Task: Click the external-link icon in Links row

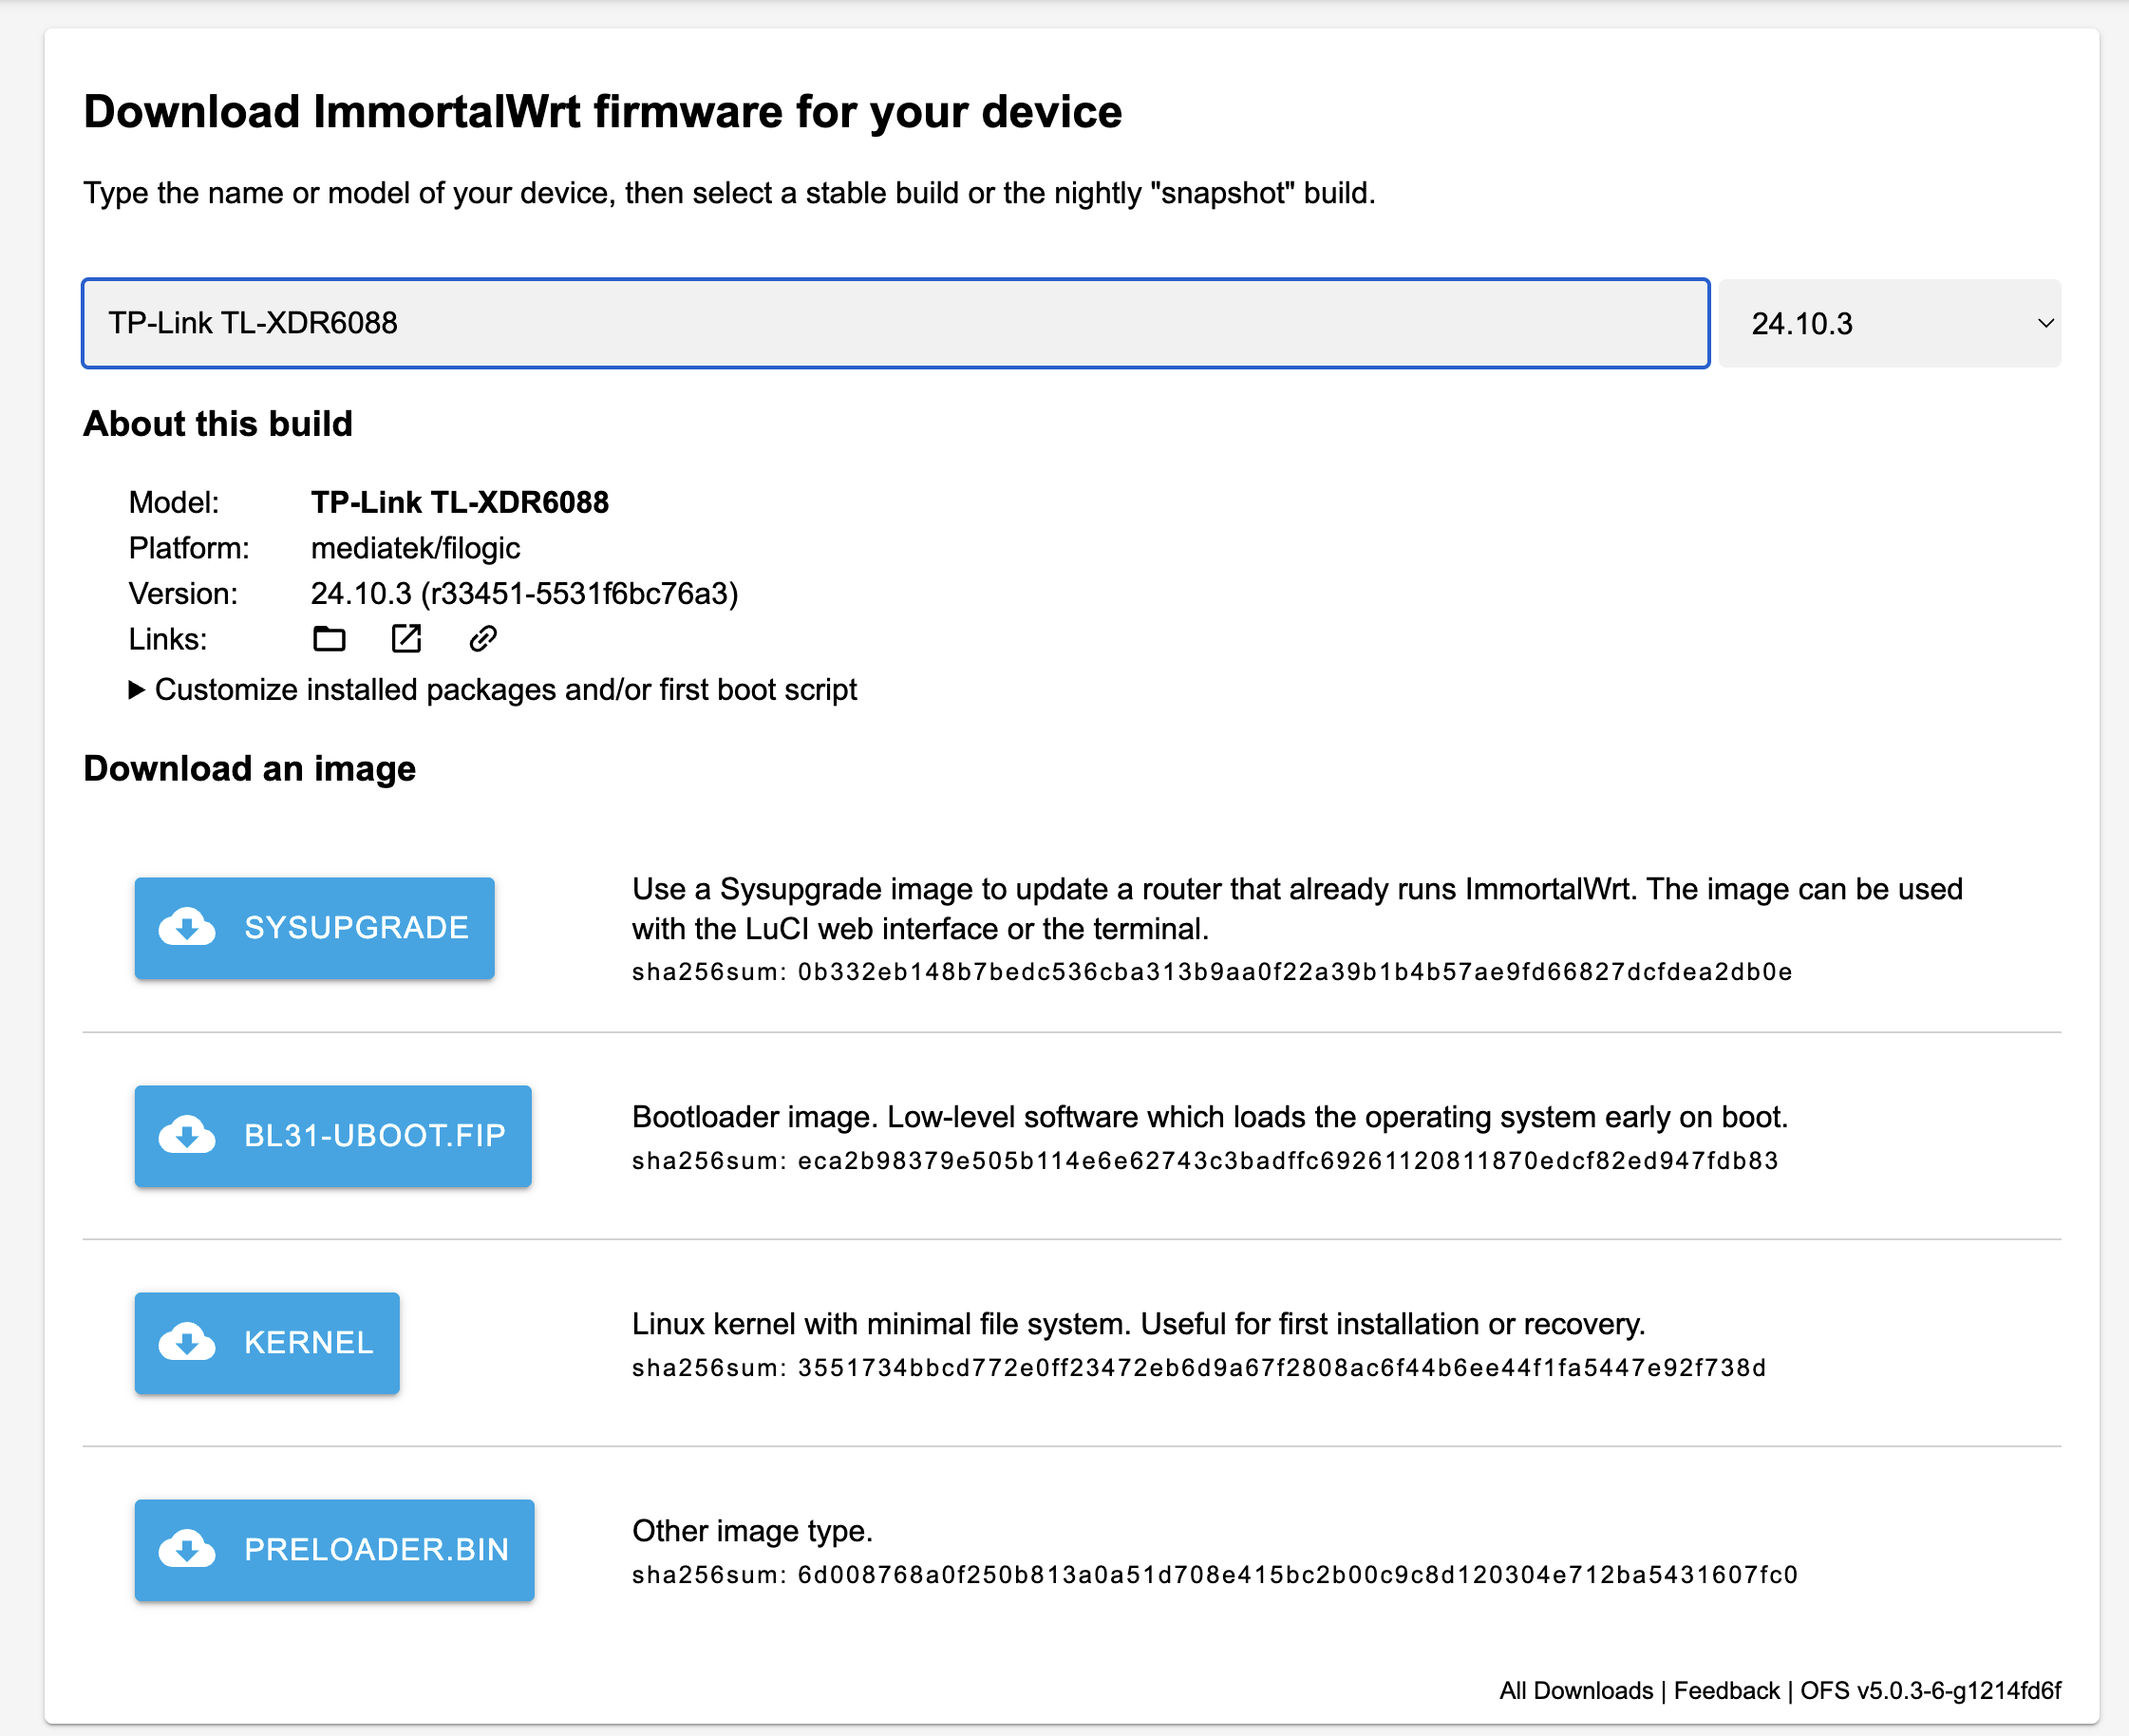Action: coord(406,639)
